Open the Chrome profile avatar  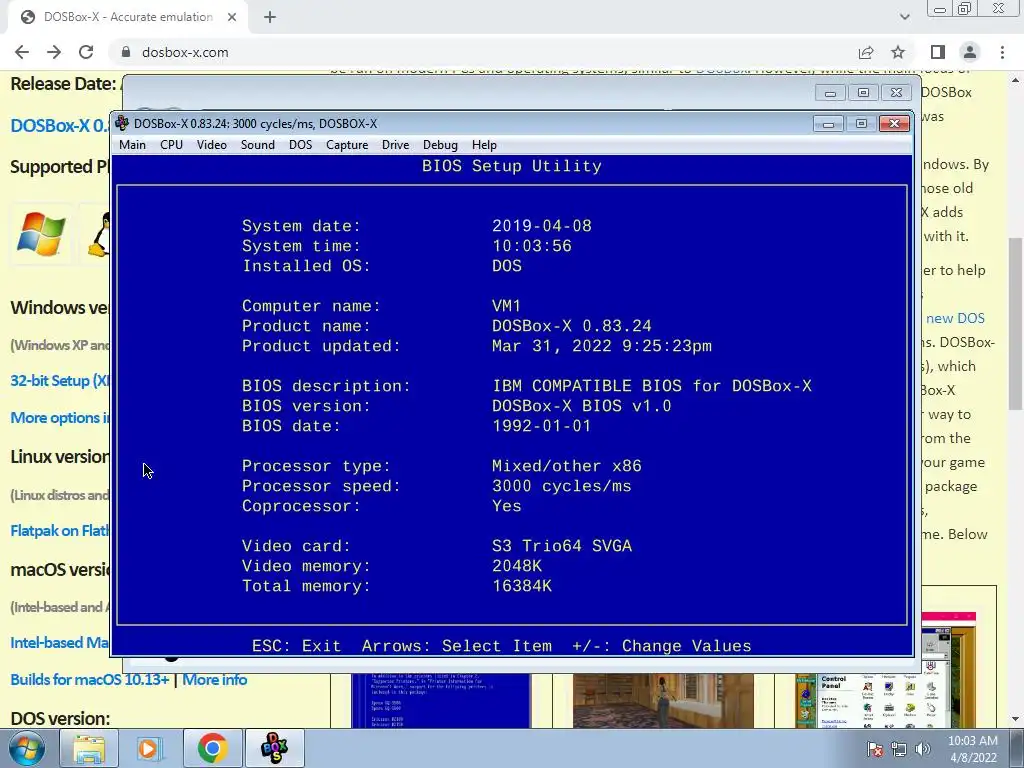[970, 52]
